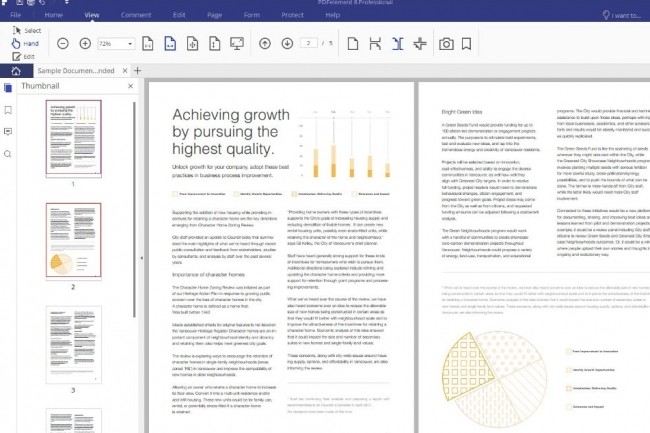Select the Two-page continuous layout icon
The height and width of the screenshot is (433, 650).
coord(420,44)
